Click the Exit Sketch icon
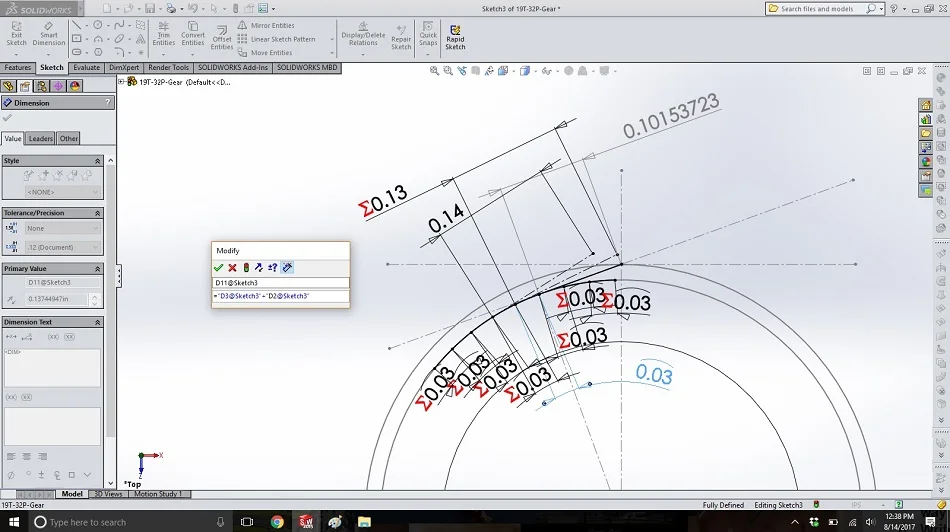The width and height of the screenshot is (950, 532). point(16,34)
